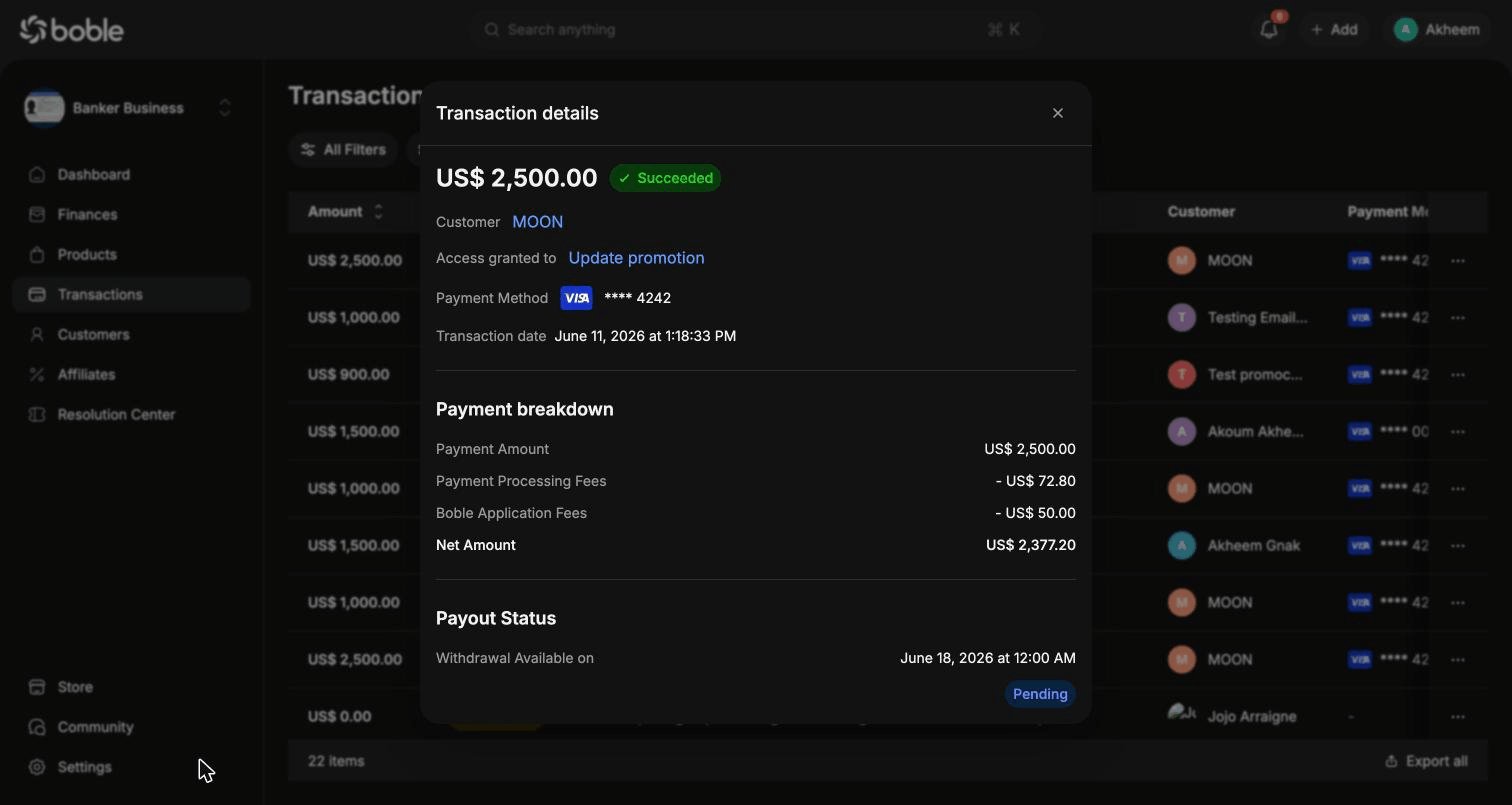Click the Export all button
This screenshot has height=805, width=1512.
point(1426,761)
